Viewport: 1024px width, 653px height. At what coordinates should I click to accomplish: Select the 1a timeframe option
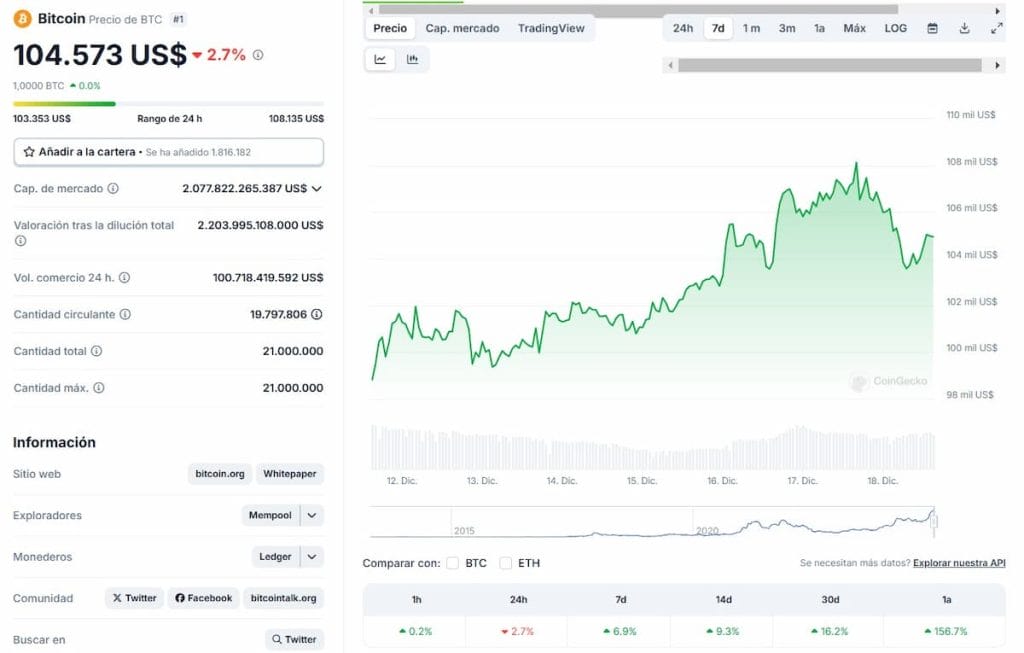coord(820,28)
